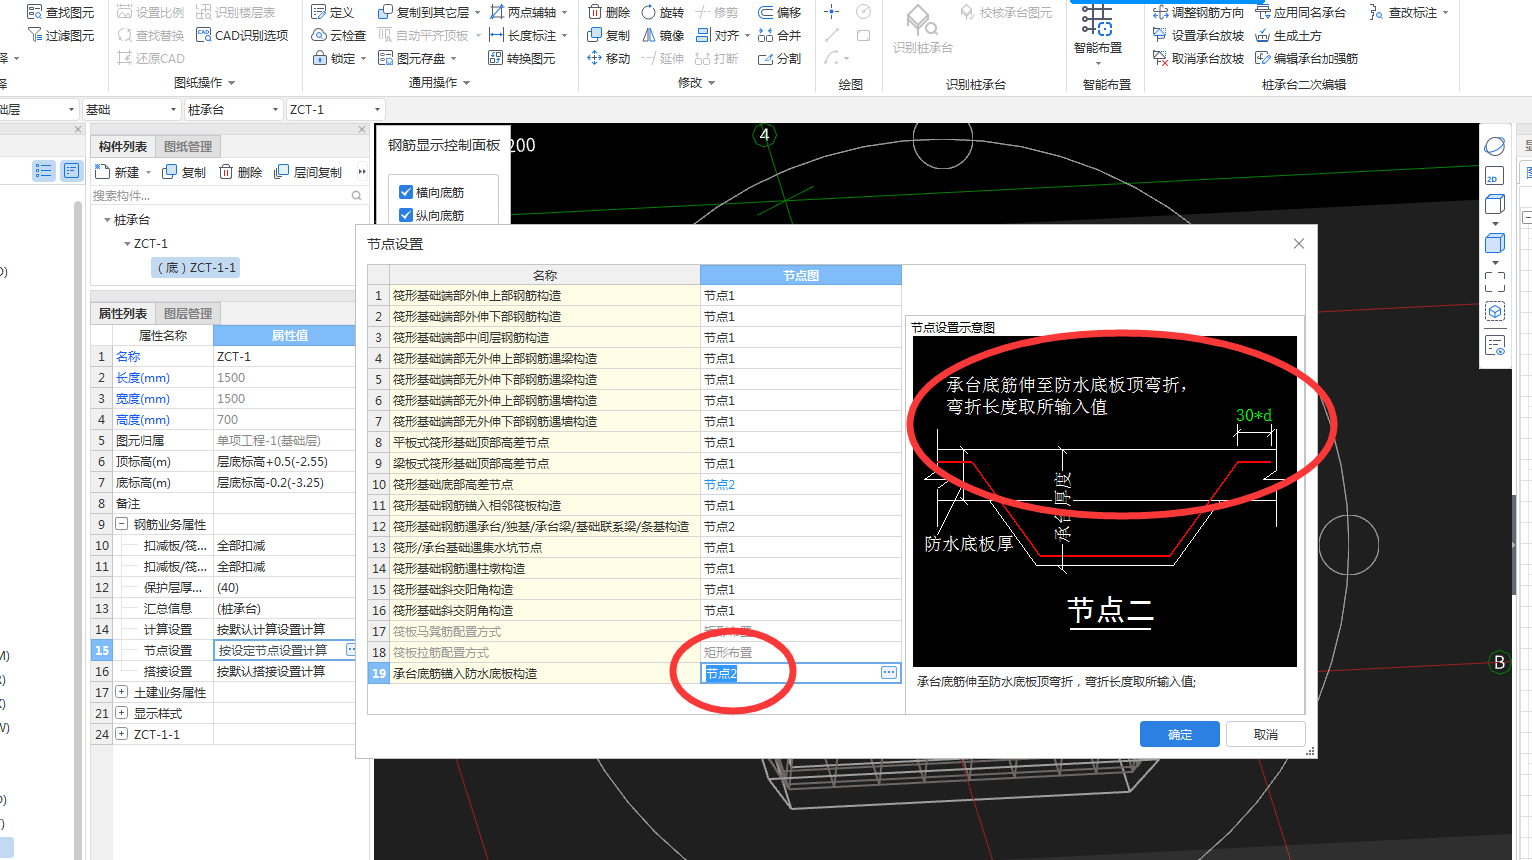Select the 构件列表 tab
This screenshot has height=860, width=1532.
click(x=123, y=146)
